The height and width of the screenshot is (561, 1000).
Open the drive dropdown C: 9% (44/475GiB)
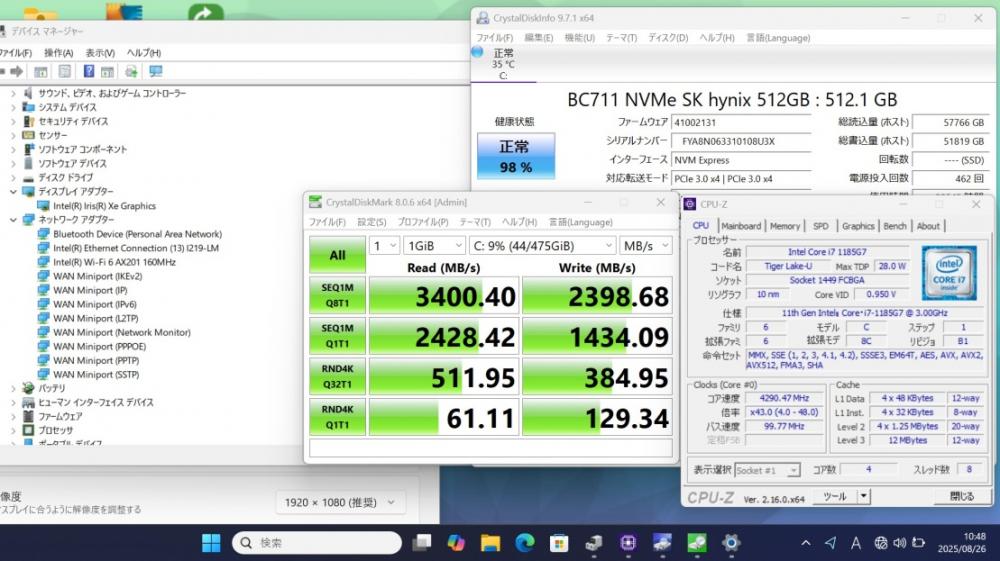coord(543,245)
